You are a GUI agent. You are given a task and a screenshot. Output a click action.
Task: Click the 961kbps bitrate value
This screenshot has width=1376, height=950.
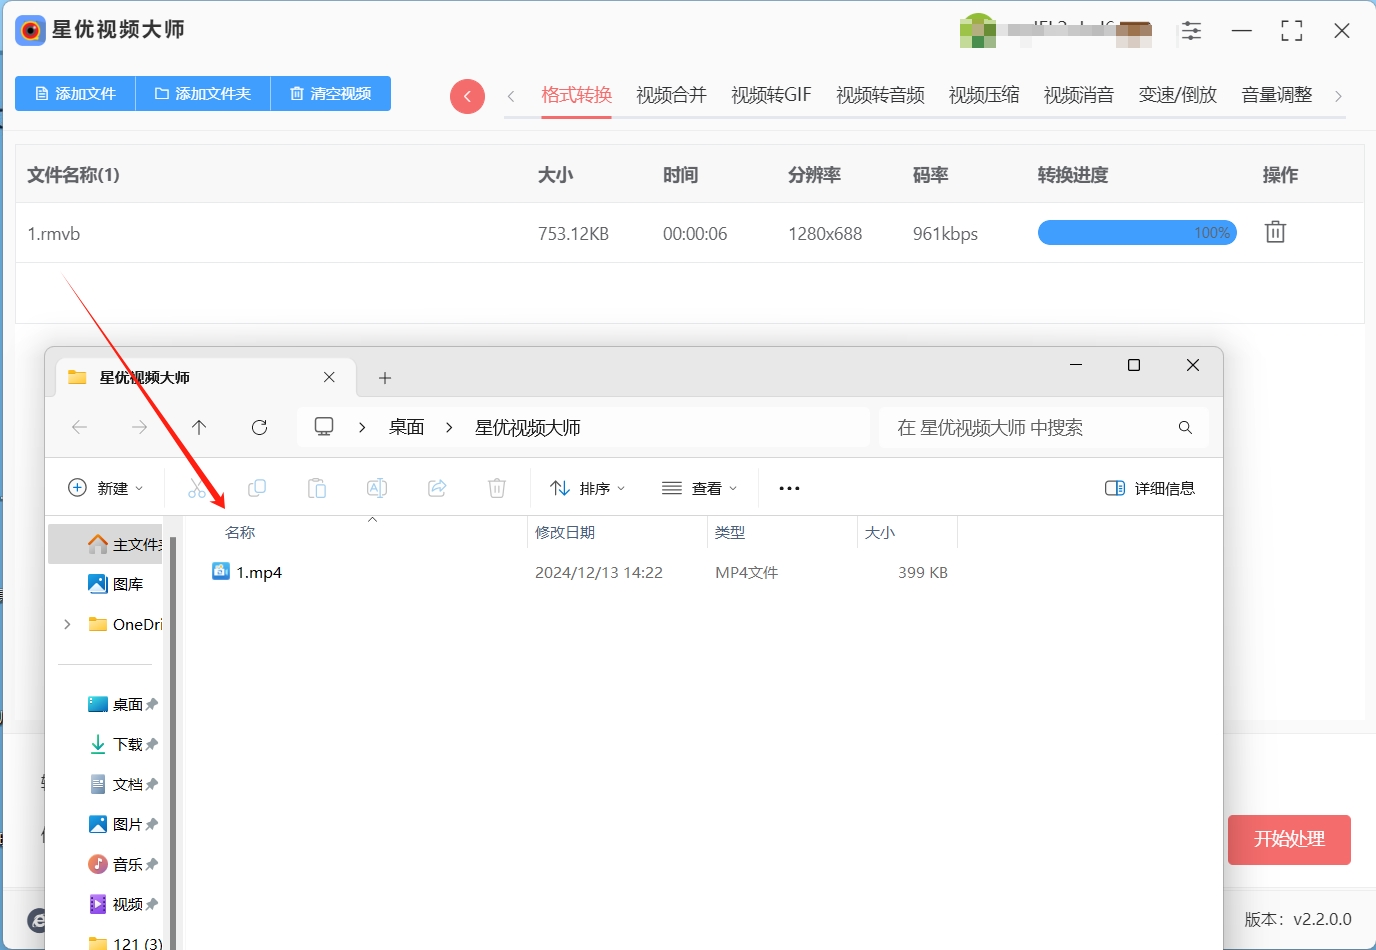(945, 234)
